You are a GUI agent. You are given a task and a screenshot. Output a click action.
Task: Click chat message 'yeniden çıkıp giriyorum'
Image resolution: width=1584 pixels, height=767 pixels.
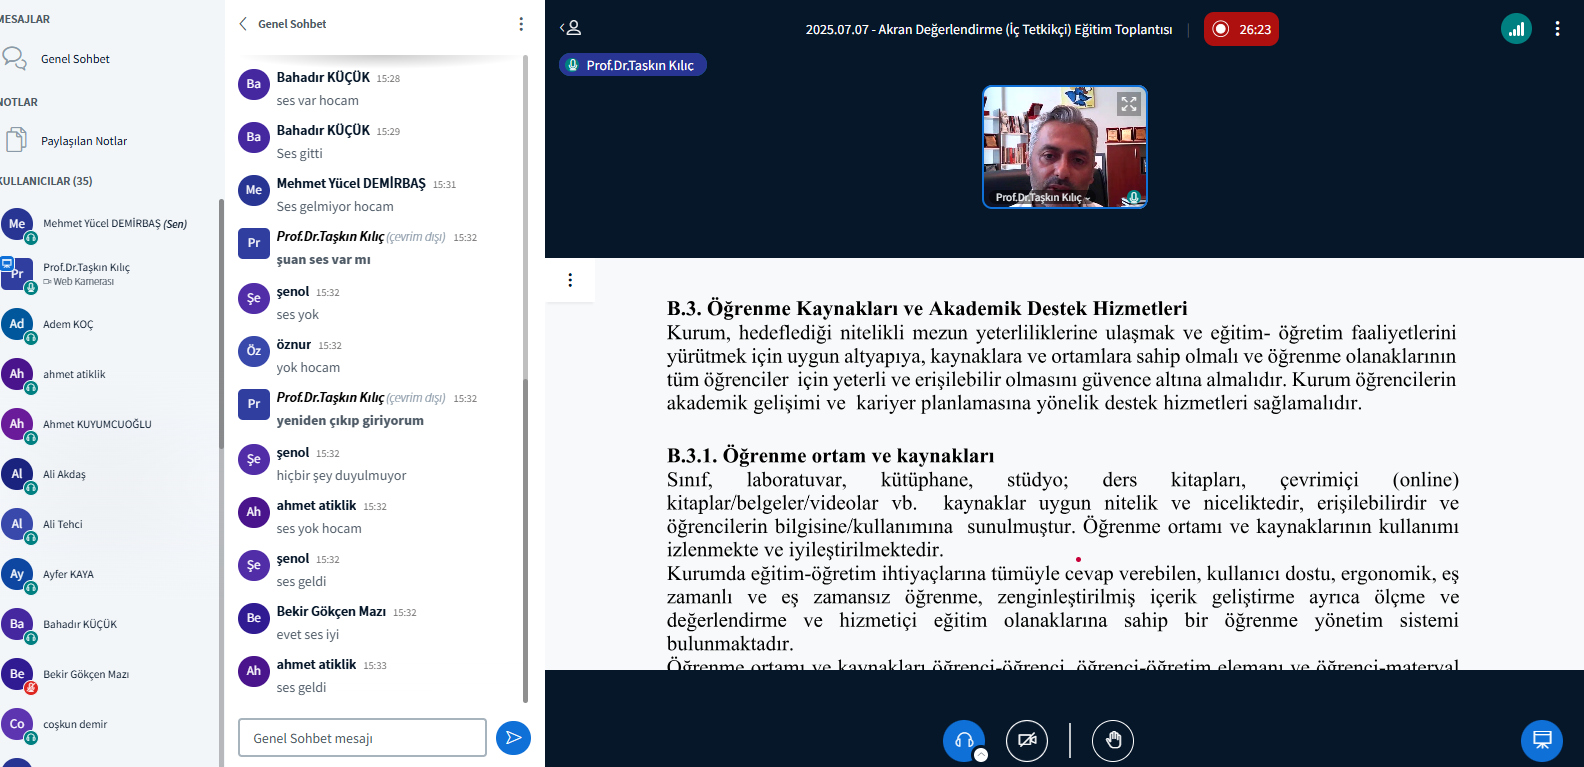350,421
